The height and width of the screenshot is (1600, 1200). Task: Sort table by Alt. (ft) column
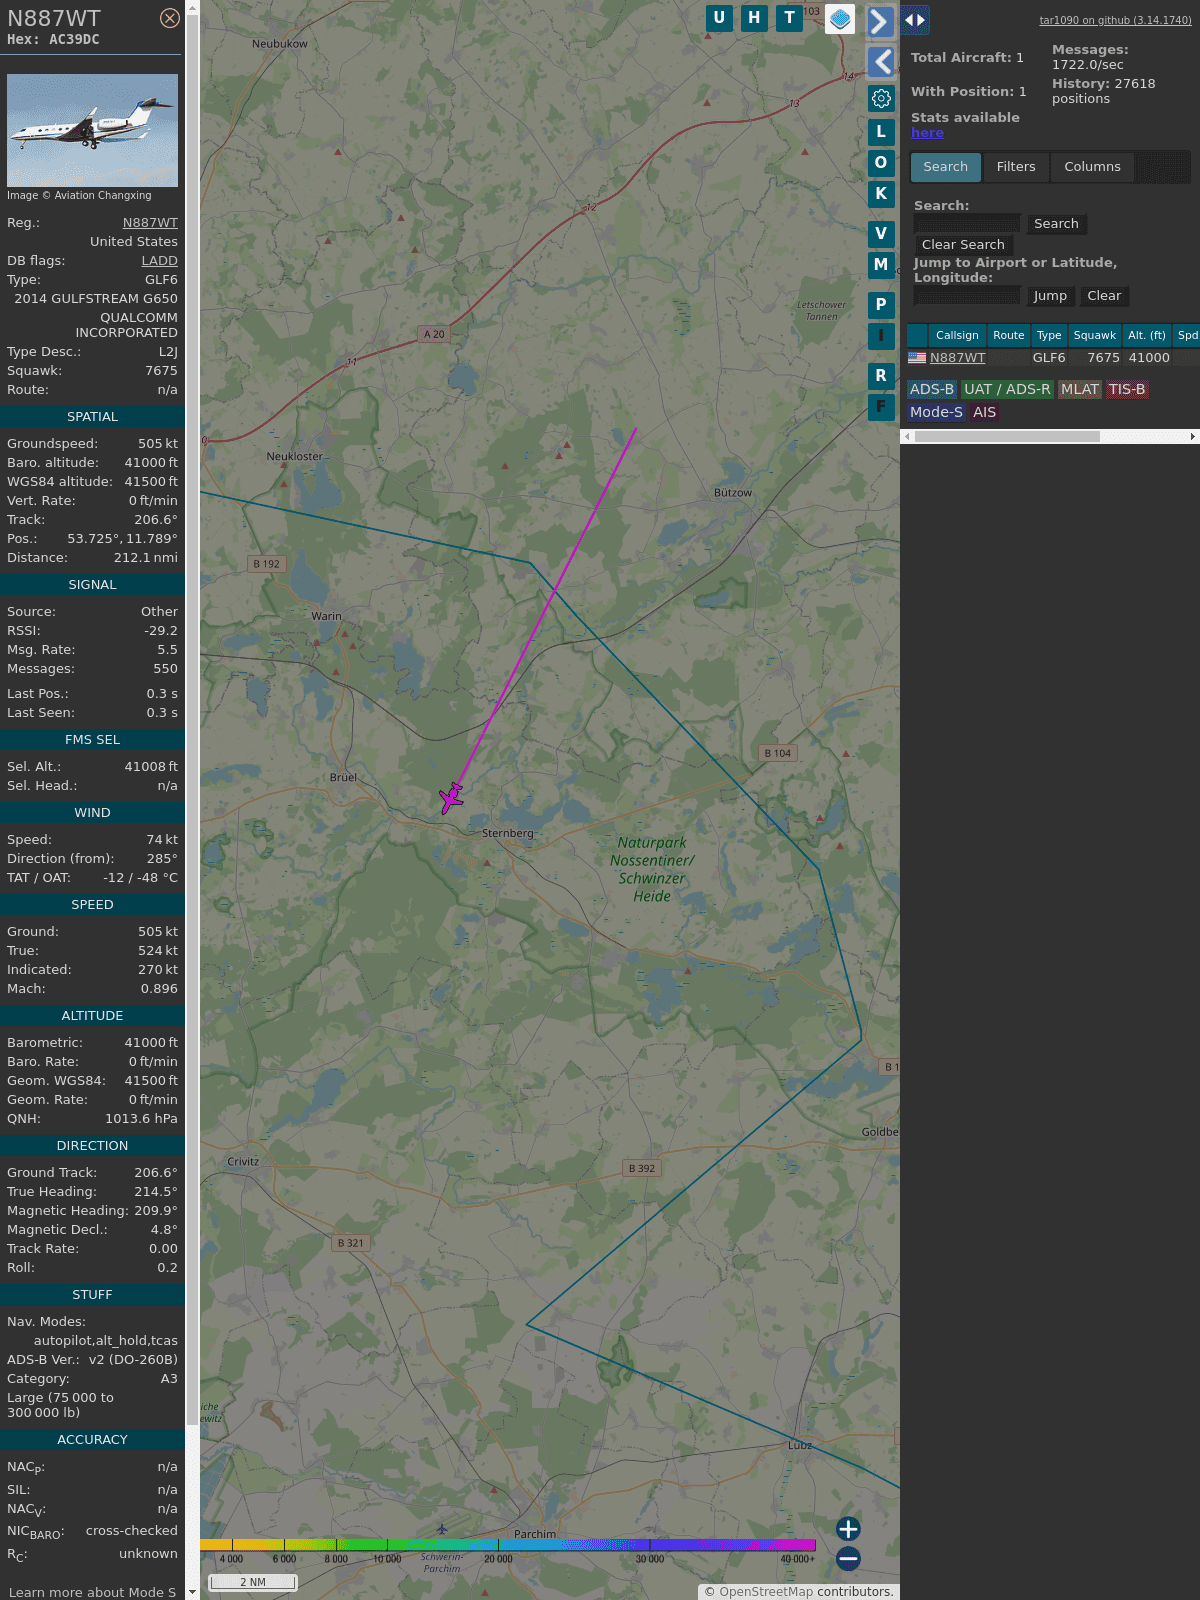[x=1147, y=335]
